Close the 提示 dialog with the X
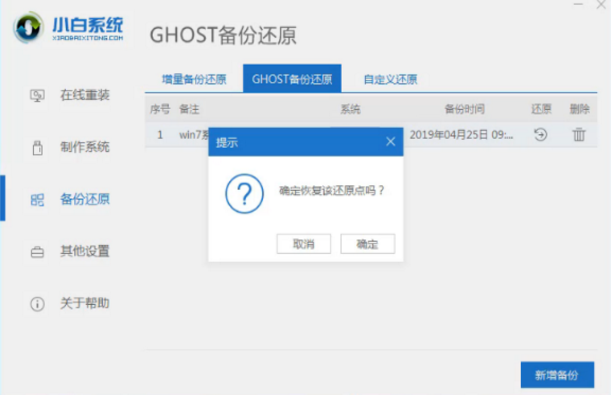The image size is (611, 395). 390,141
